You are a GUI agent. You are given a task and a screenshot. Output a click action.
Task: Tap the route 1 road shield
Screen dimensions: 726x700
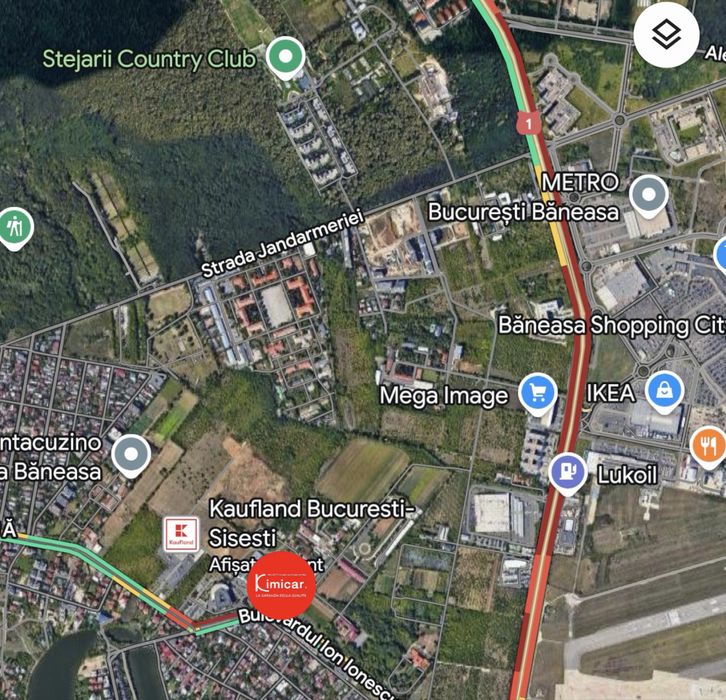529,123
